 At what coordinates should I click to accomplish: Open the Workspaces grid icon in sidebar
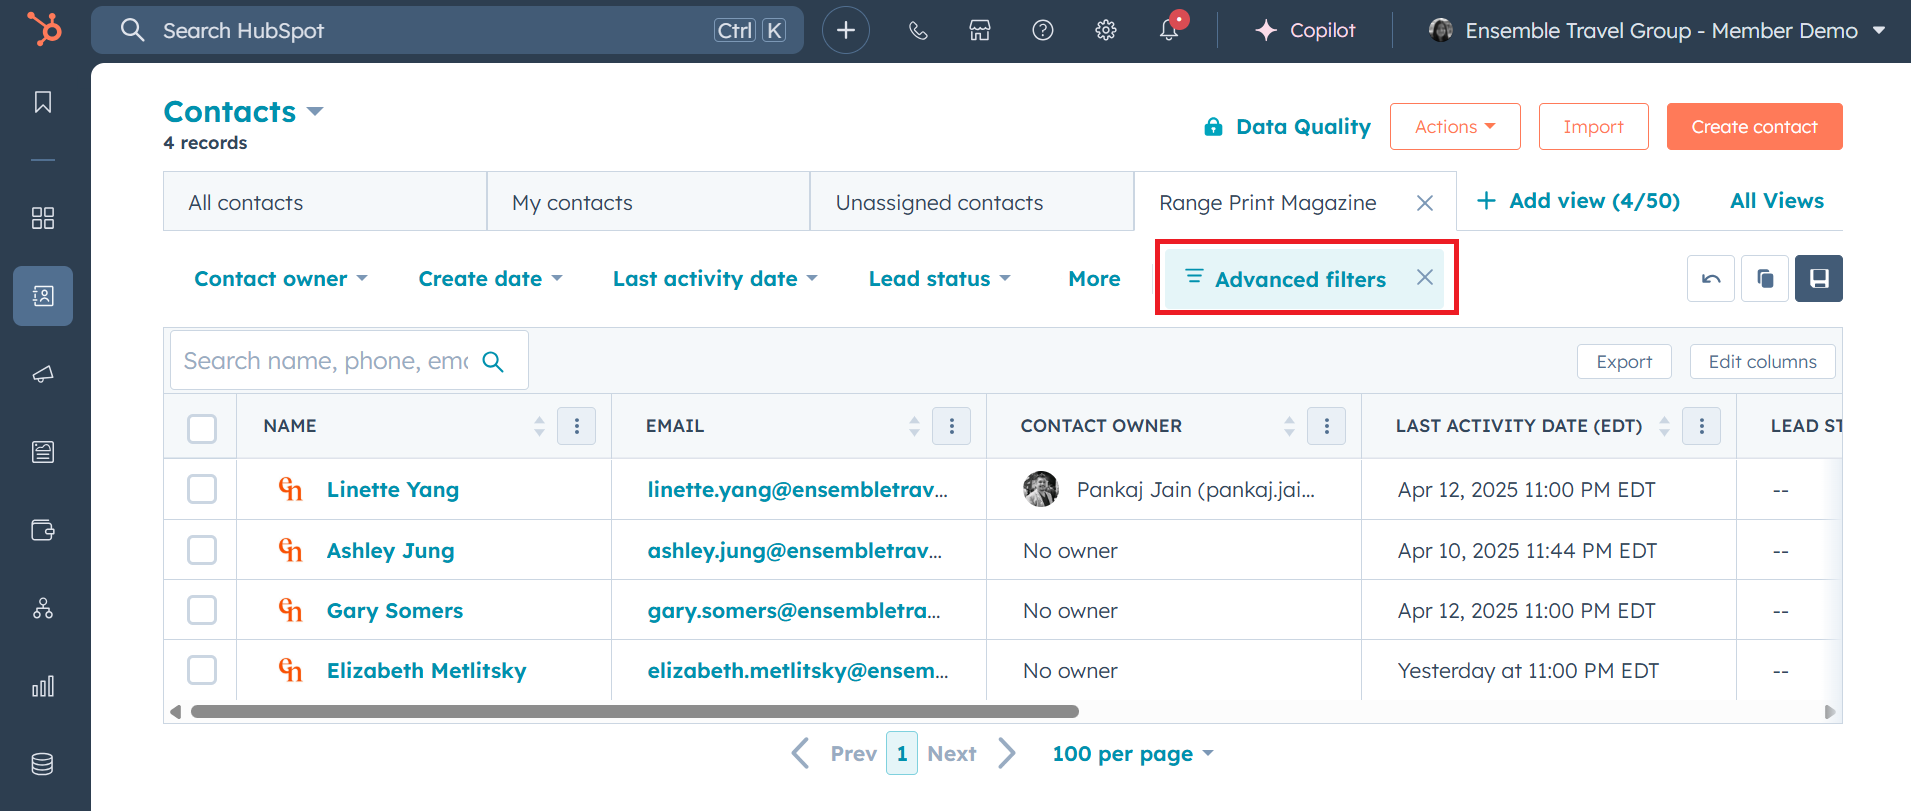click(x=43, y=218)
